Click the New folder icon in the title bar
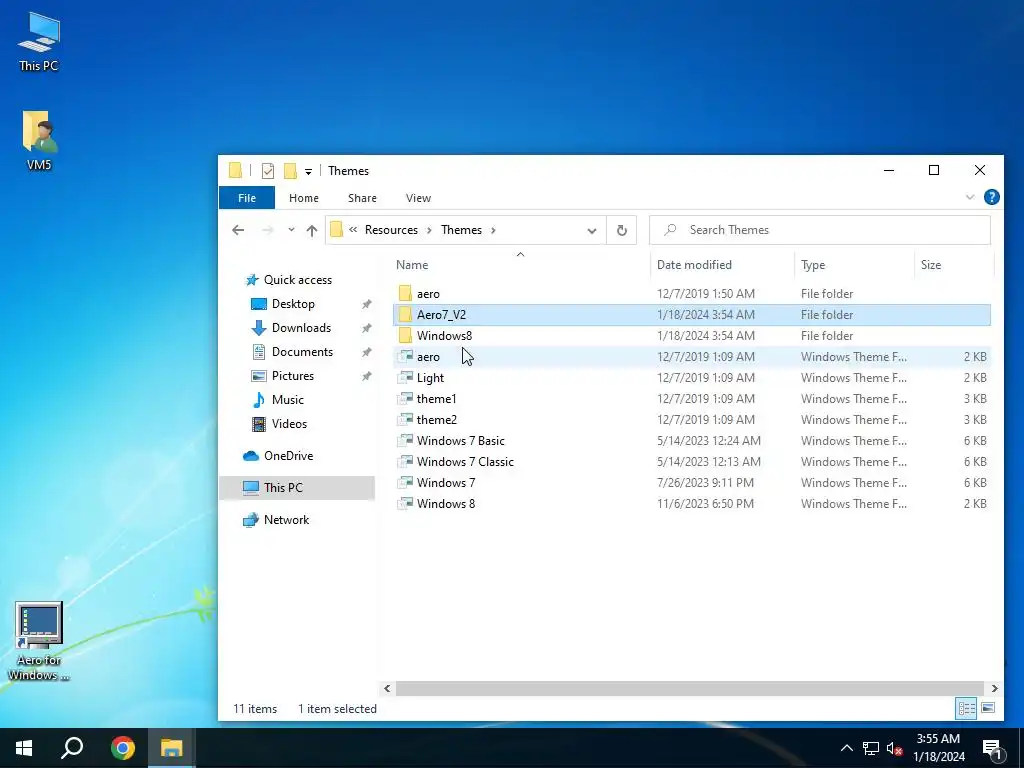Screen dimensions: 1024x768 (290, 171)
